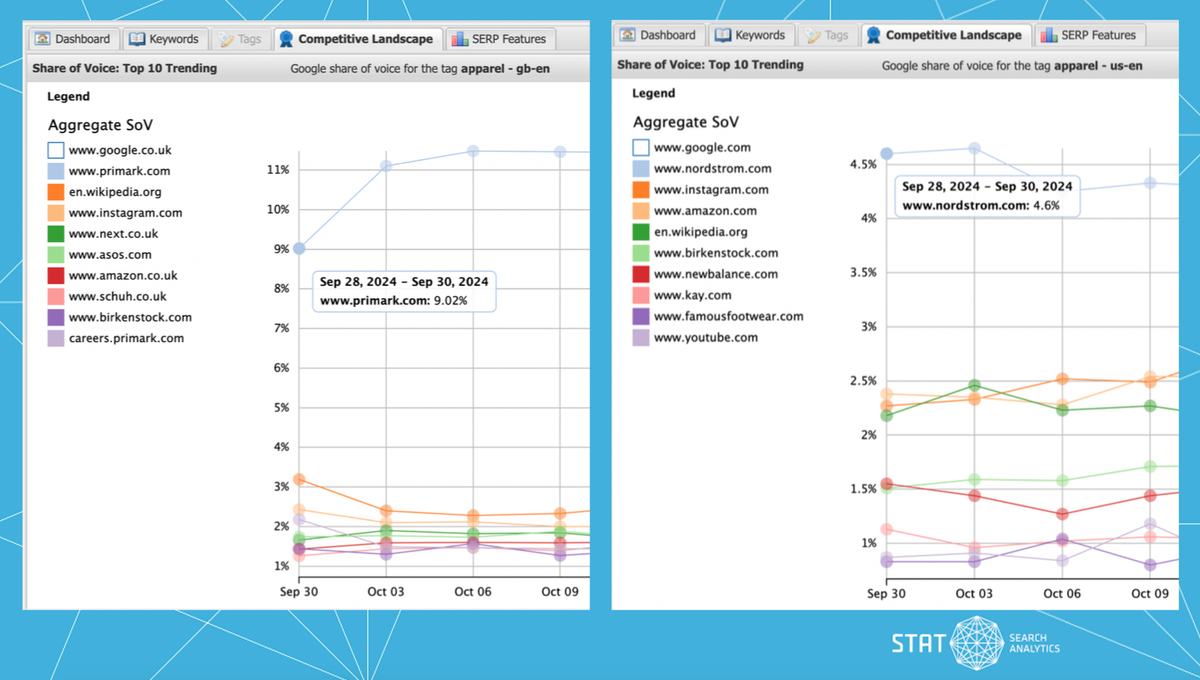Click the Tags label icon on the left panel
The image size is (1200, 680).
click(226, 39)
